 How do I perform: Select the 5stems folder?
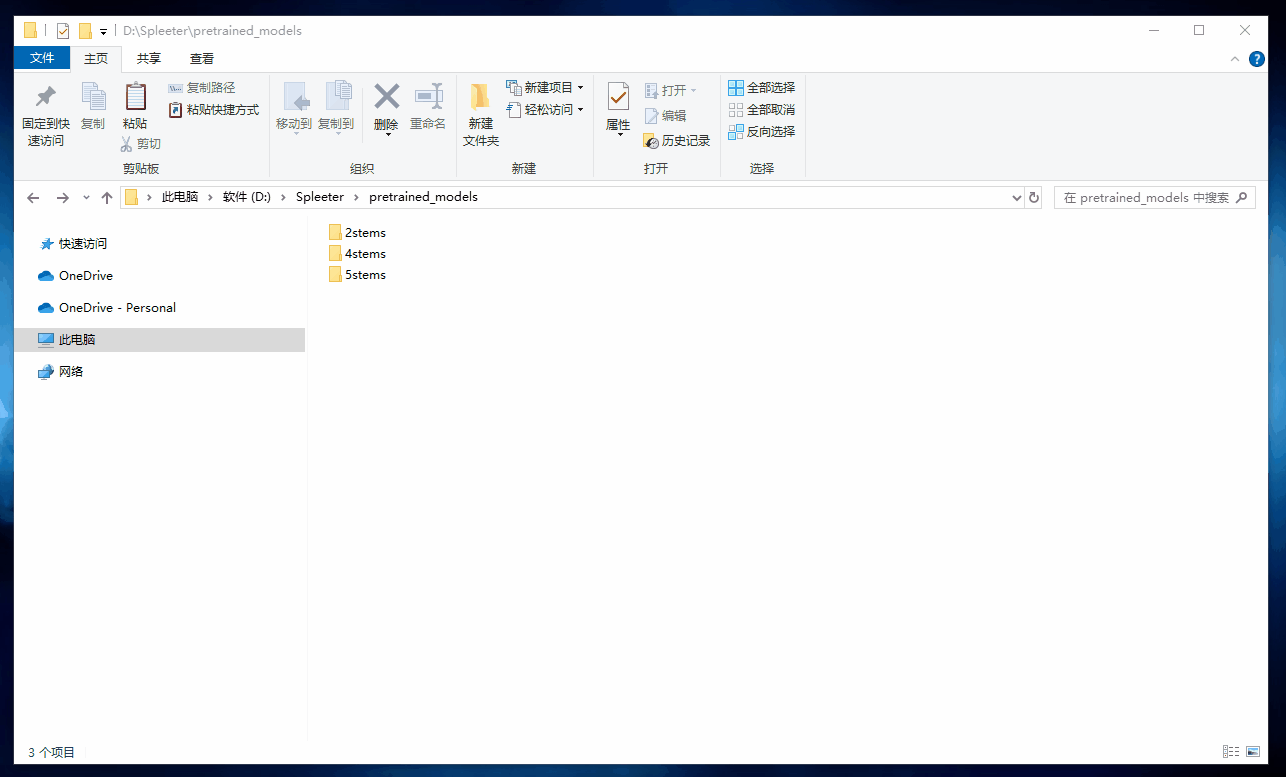pos(357,274)
